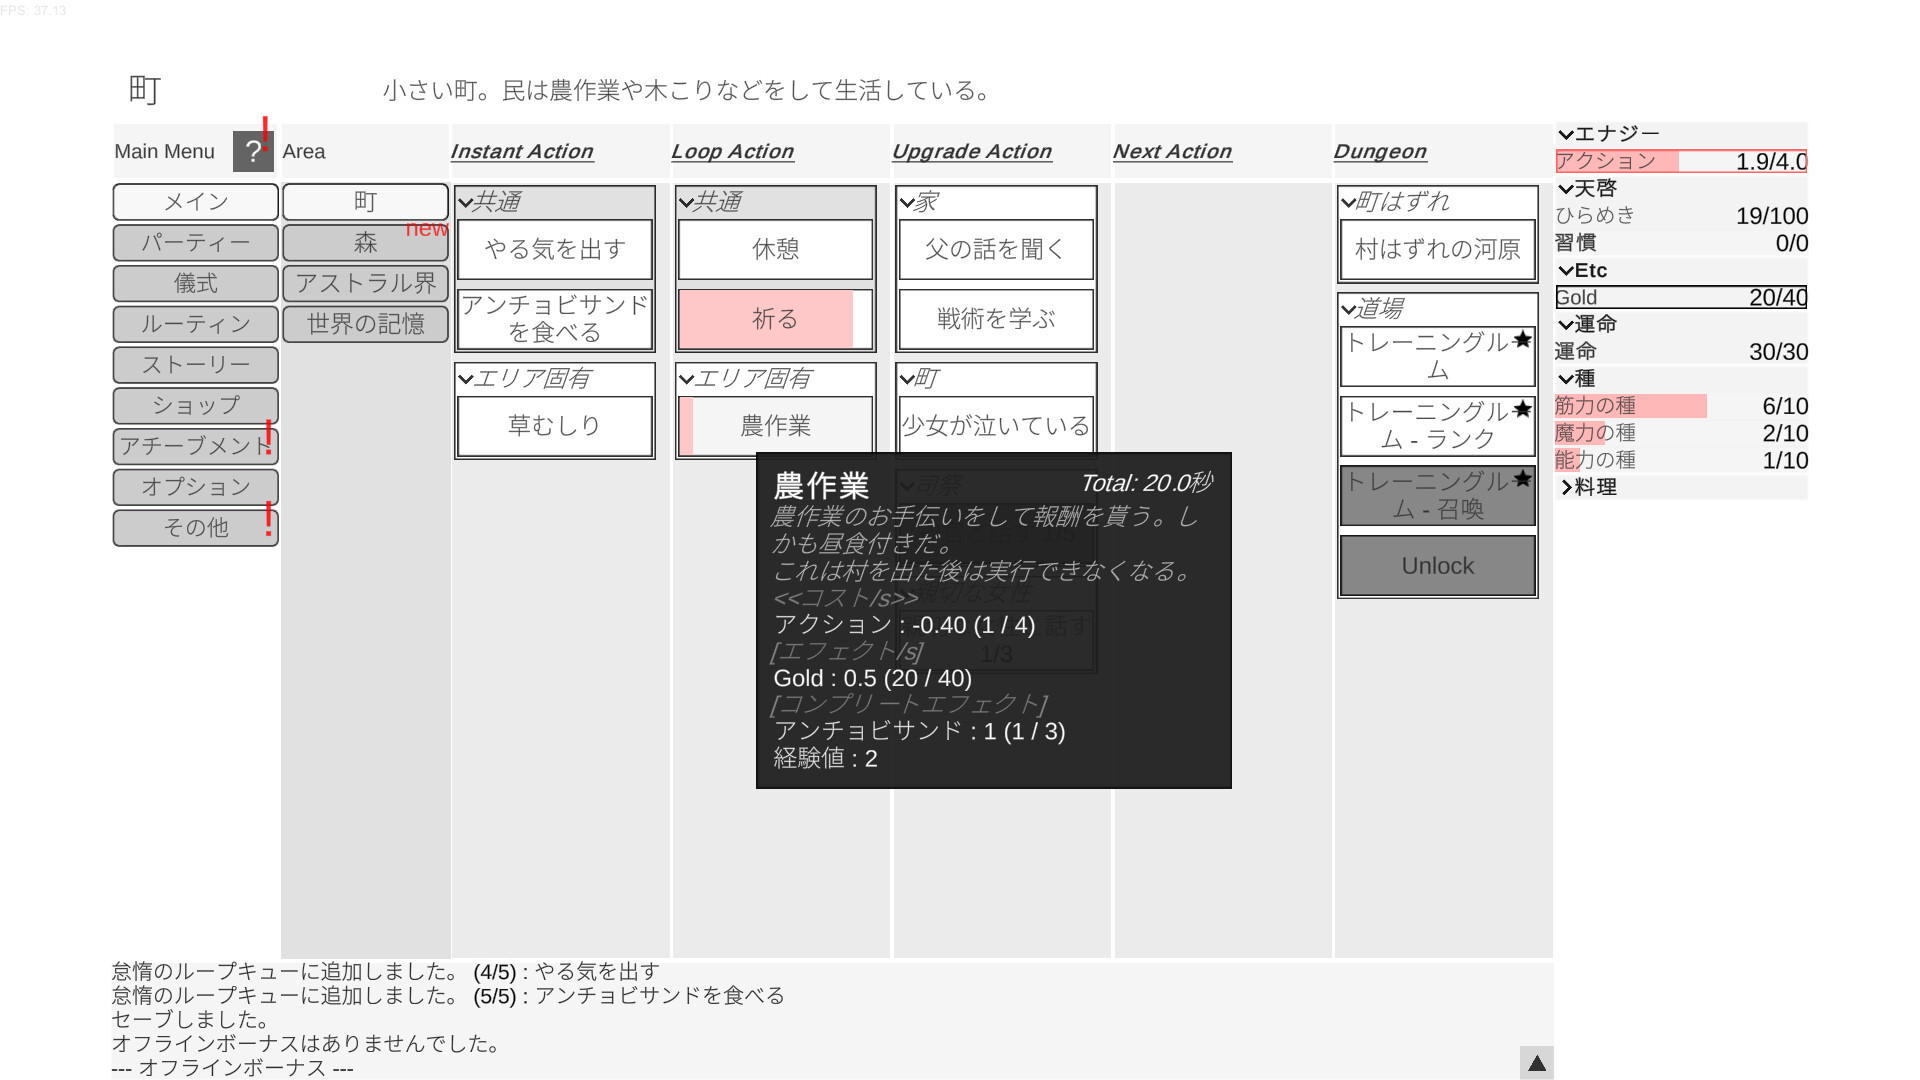The width and height of the screenshot is (1920, 1080).
Task: Toggle the 休憩 loop action
Action: (775, 249)
